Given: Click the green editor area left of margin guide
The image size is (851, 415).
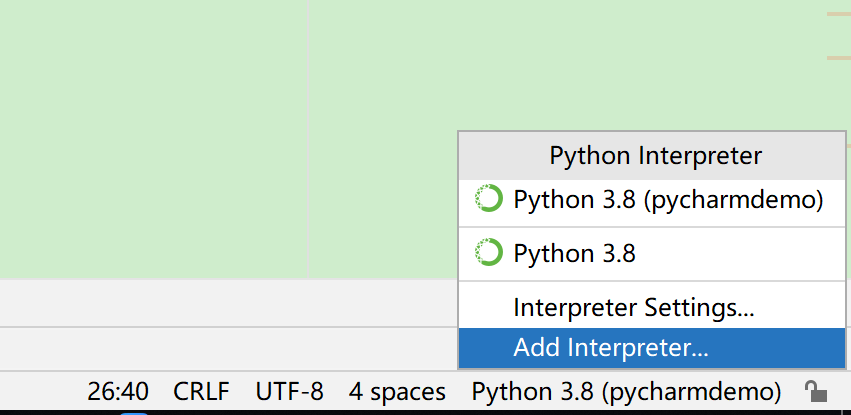Looking at the screenshot, I should 154,139.
